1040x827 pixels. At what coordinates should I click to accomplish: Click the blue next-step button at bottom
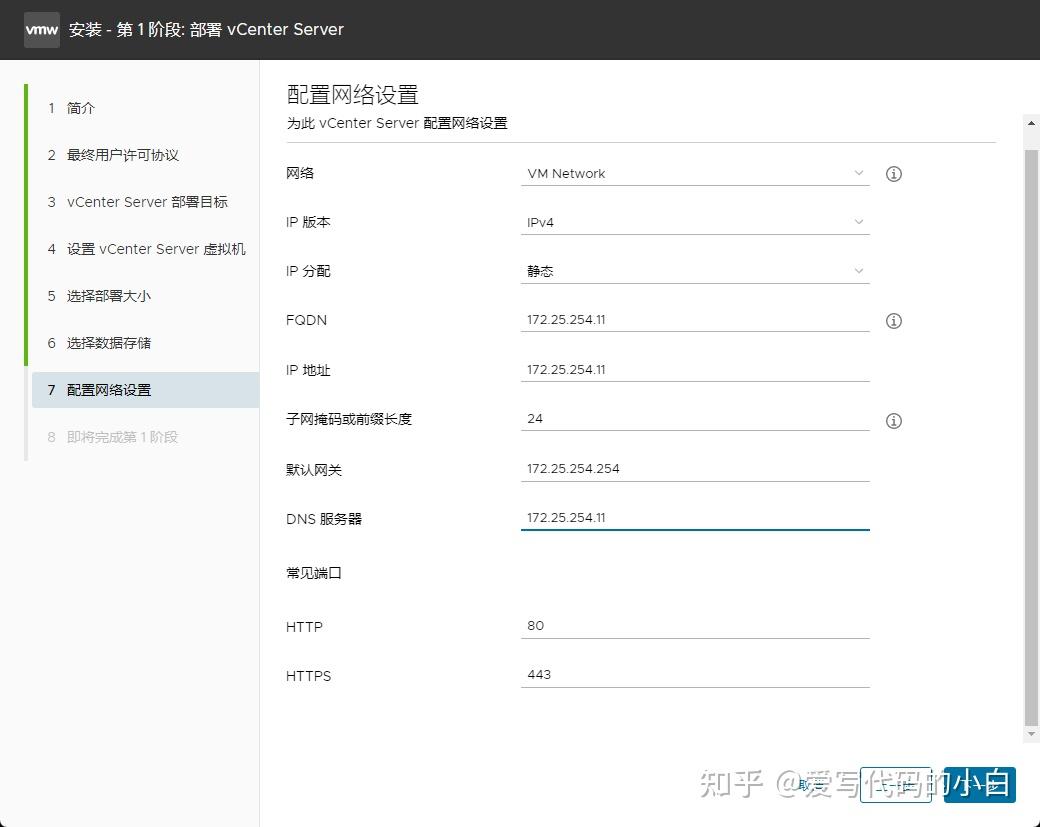pyautogui.click(x=980, y=785)
